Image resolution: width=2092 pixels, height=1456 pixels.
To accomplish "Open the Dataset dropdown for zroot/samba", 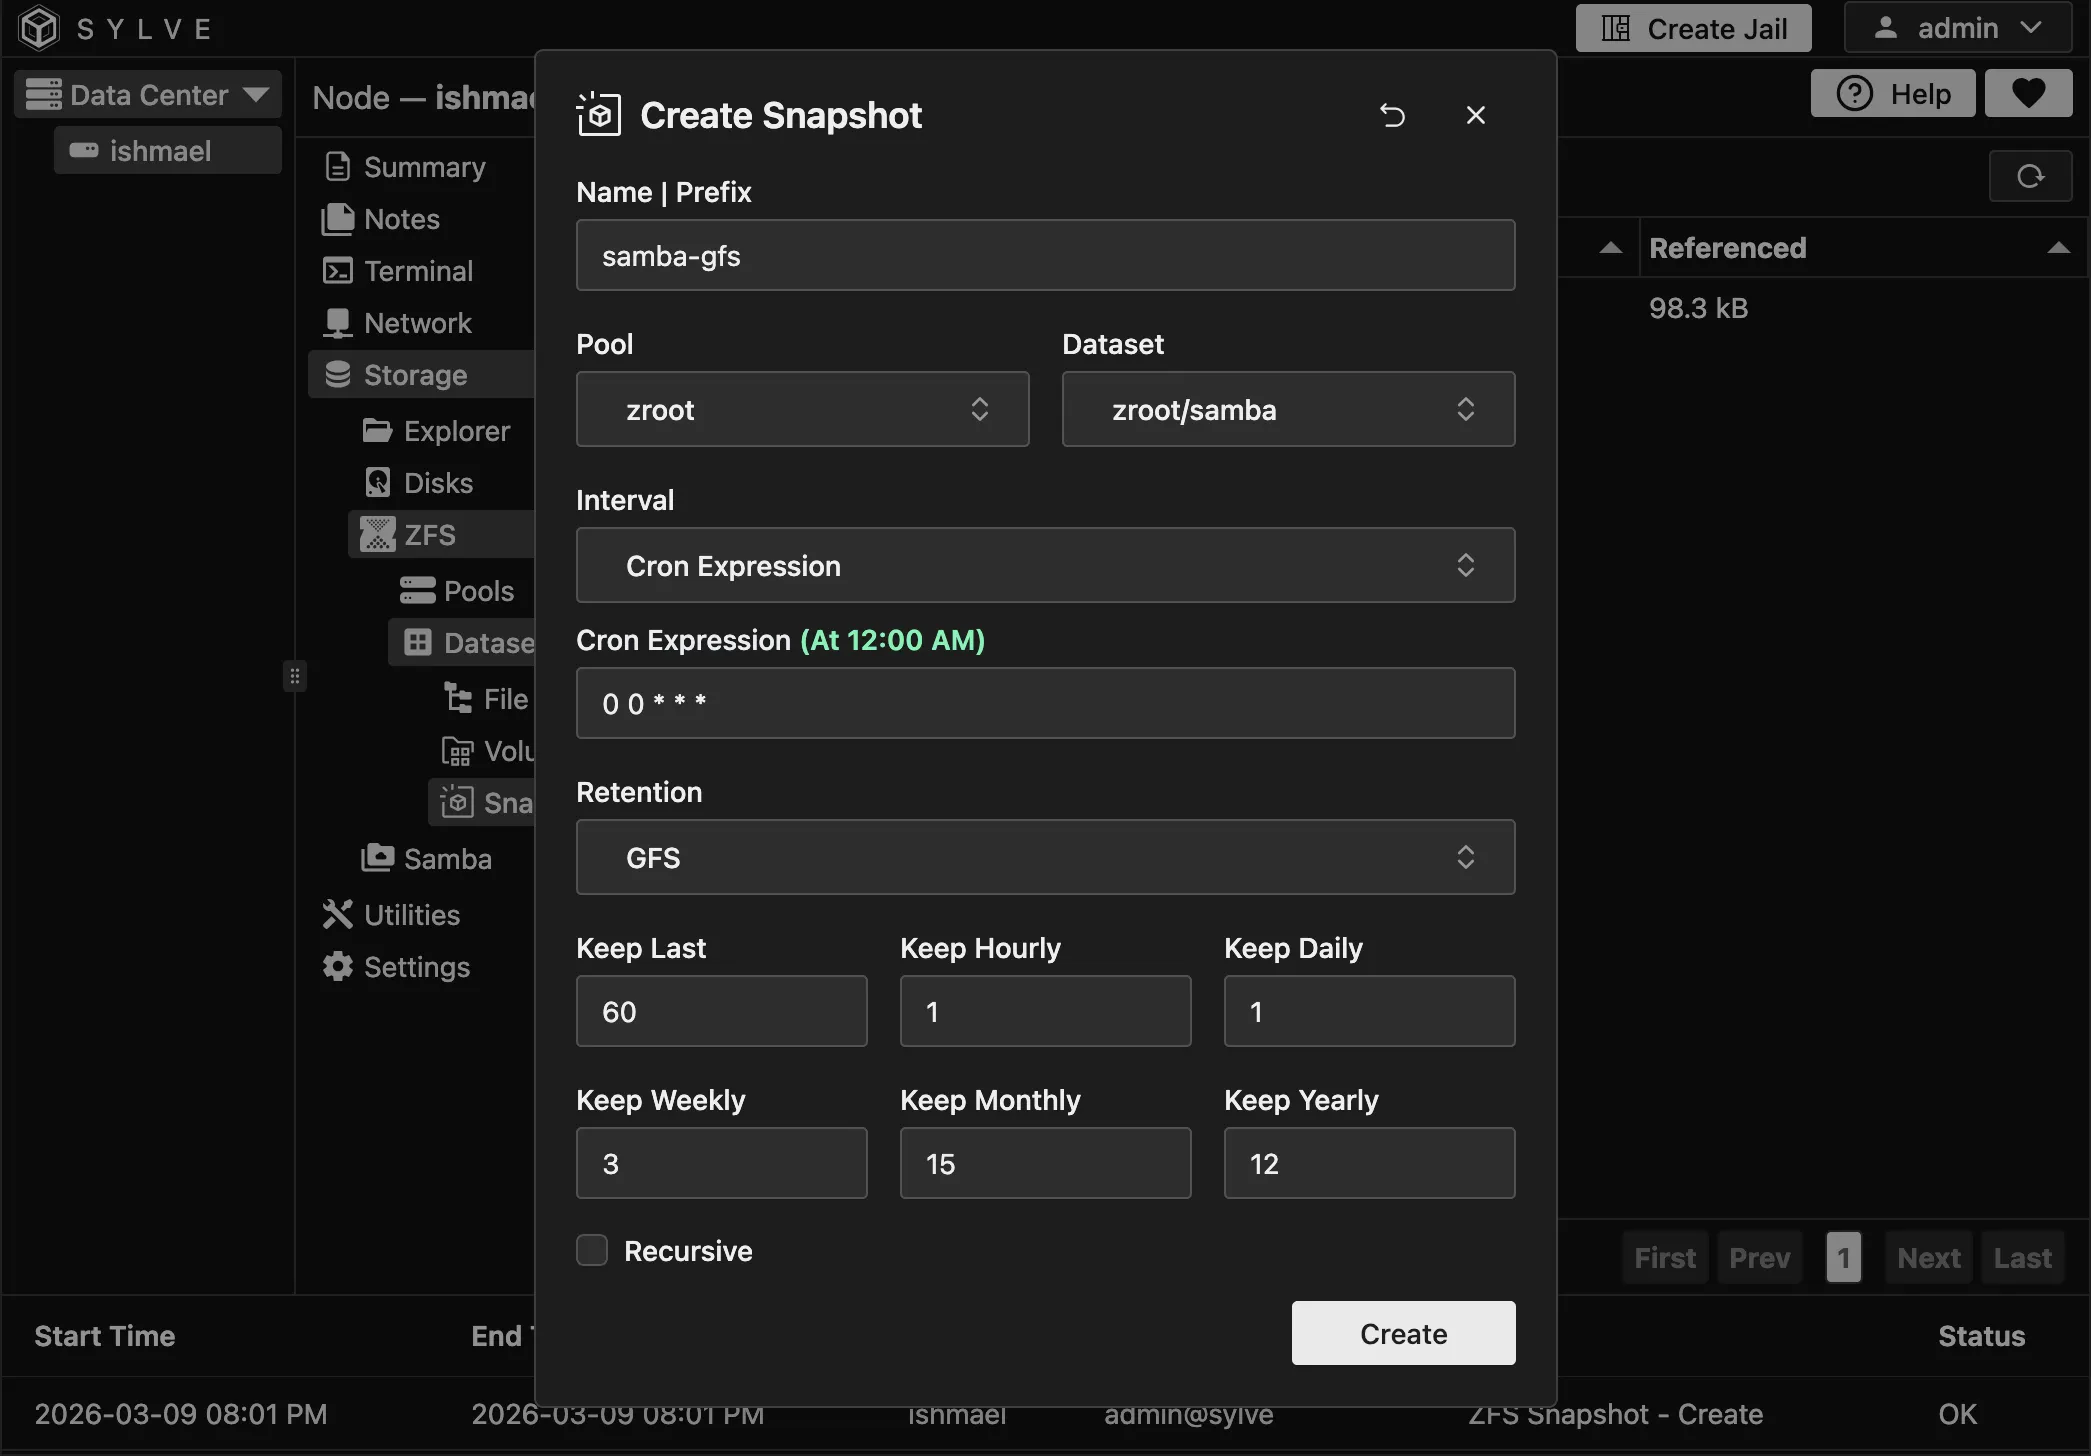I will [1287, 409].
